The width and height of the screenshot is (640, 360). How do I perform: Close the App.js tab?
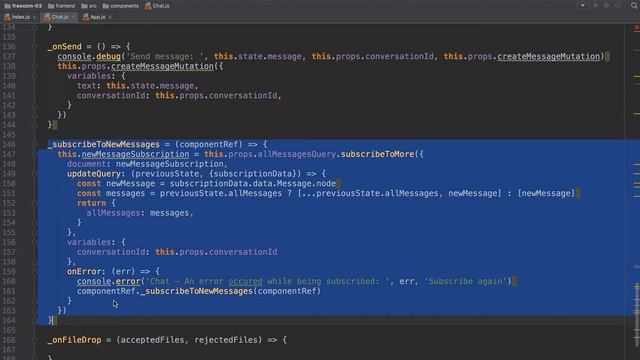click(x=110, y=17)
